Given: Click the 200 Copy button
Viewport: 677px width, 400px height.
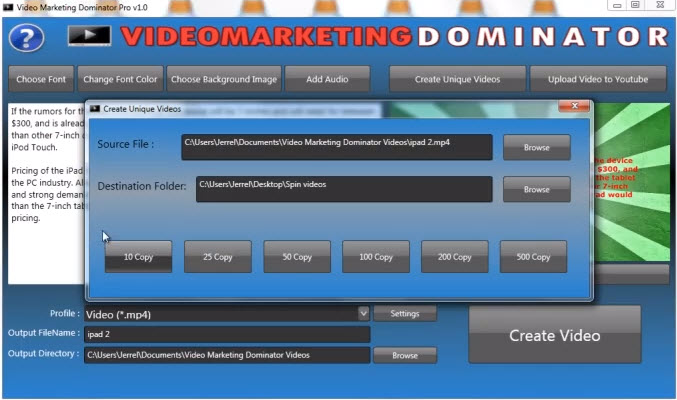Looking at the screenshot, I should (x=455, y=257).
